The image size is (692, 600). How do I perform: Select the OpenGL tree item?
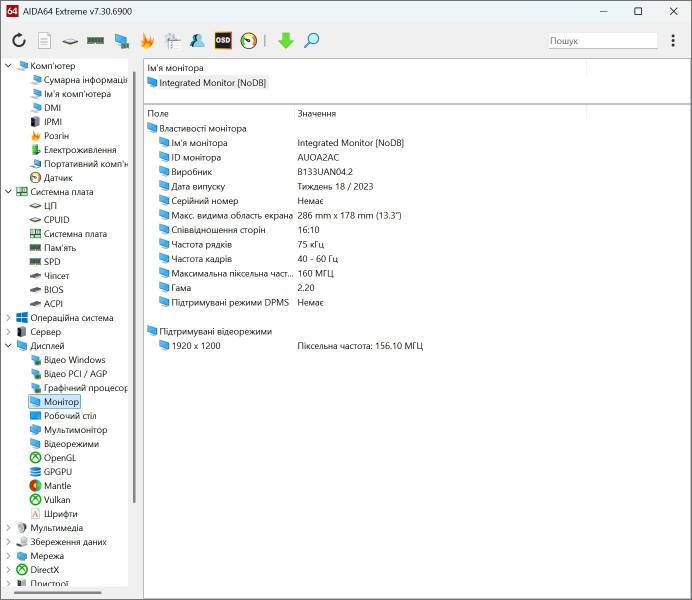[x=53, y=458]
